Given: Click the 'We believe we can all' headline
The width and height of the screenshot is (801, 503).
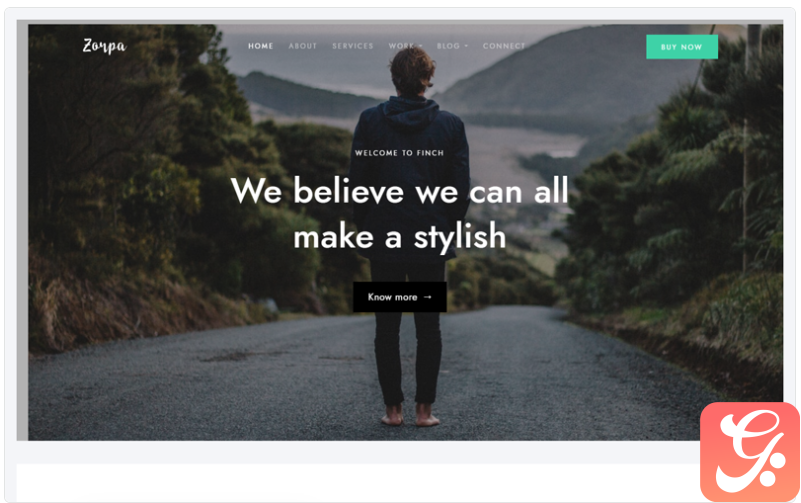Looking at the screenshot, I should click(399, 191).
